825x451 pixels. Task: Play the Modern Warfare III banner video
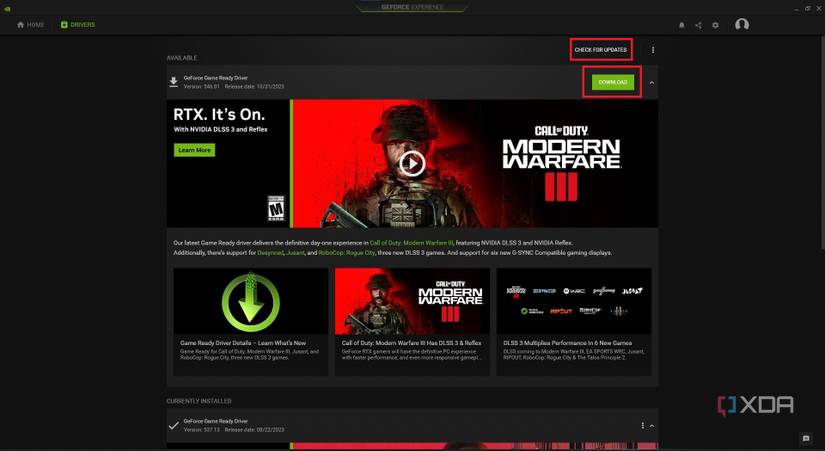point(412,164)
